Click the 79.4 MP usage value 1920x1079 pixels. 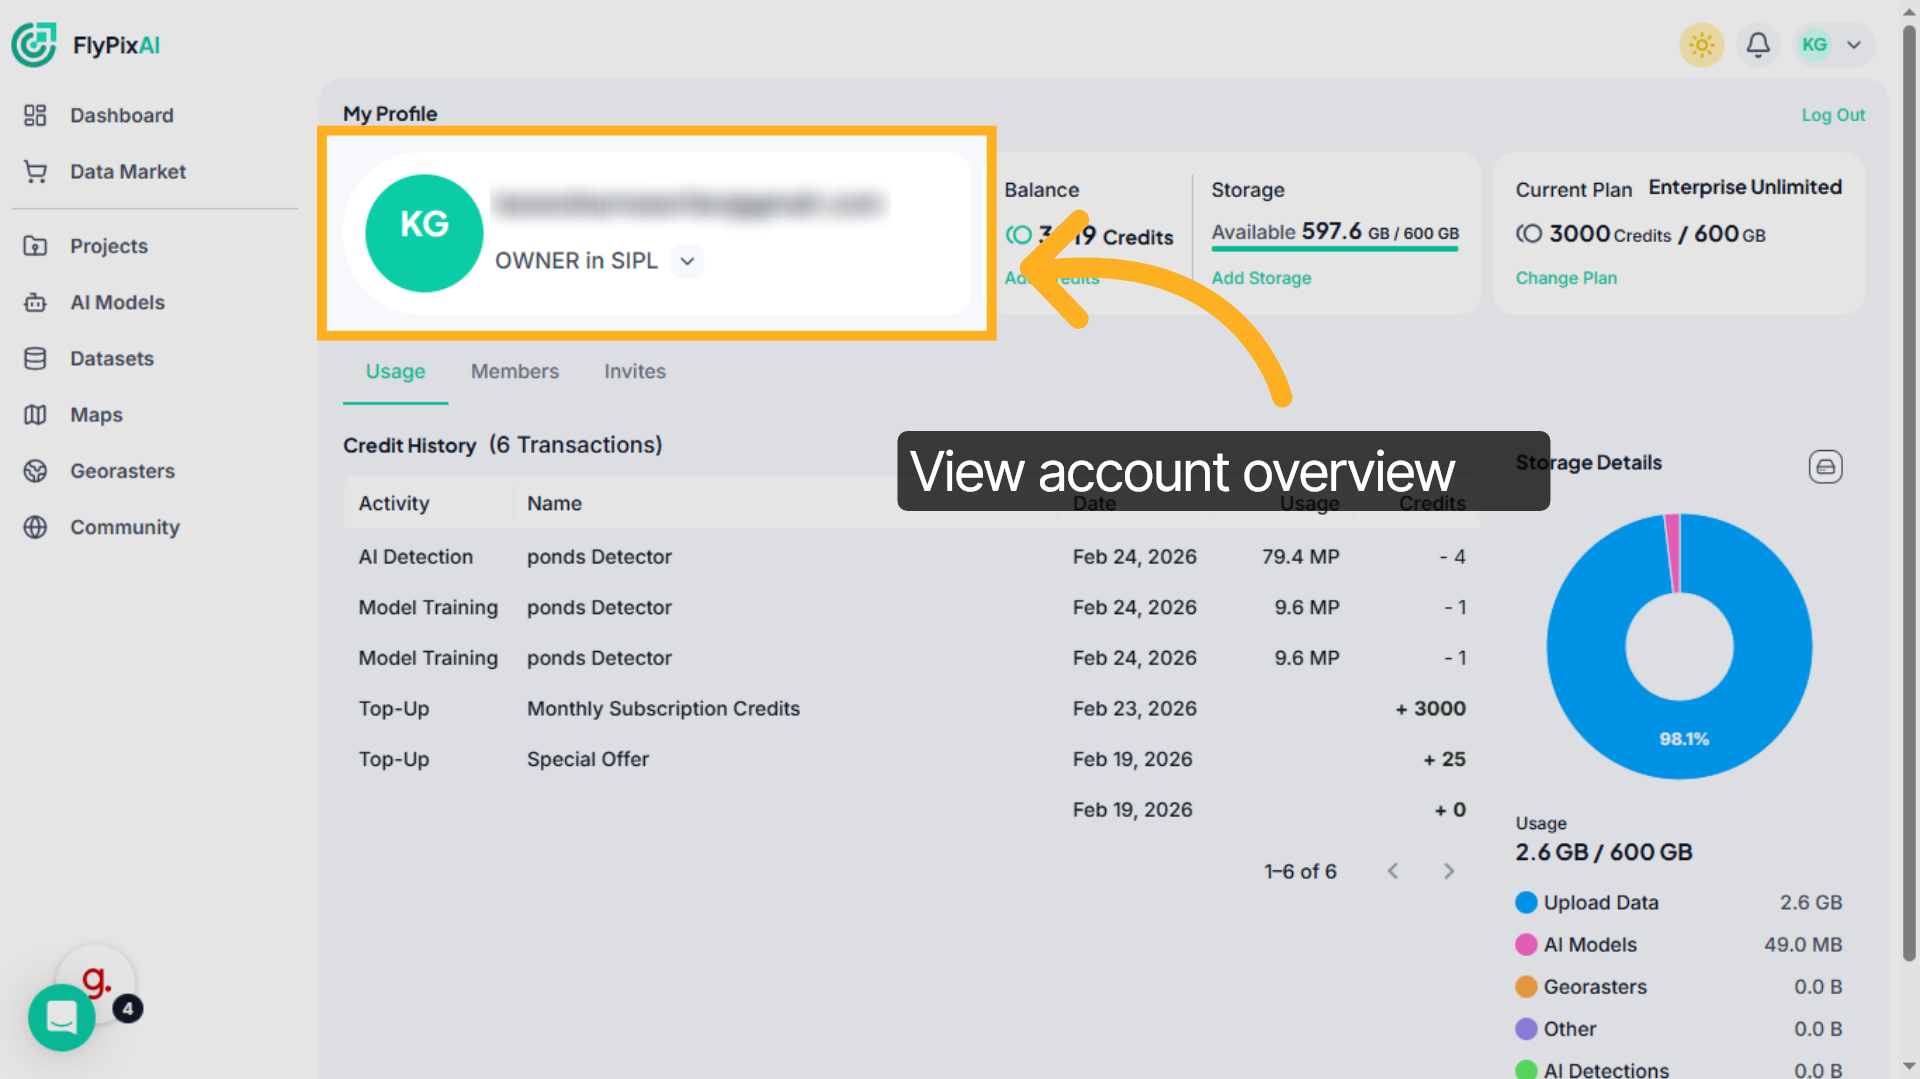pyautogui.click(x=1300, y=557)
